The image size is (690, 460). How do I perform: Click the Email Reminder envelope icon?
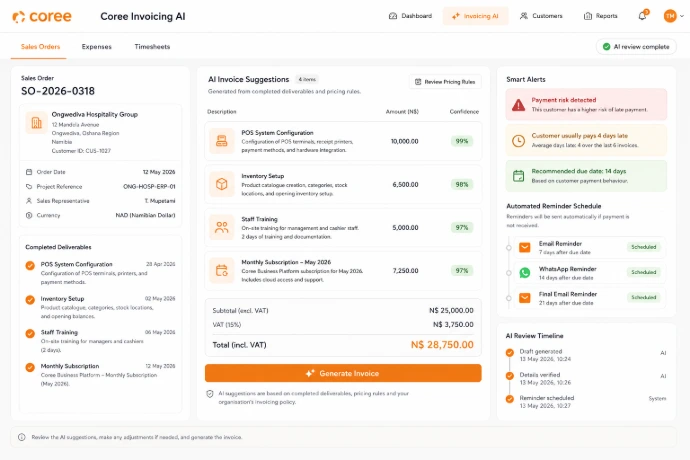(x=525, y=247)
